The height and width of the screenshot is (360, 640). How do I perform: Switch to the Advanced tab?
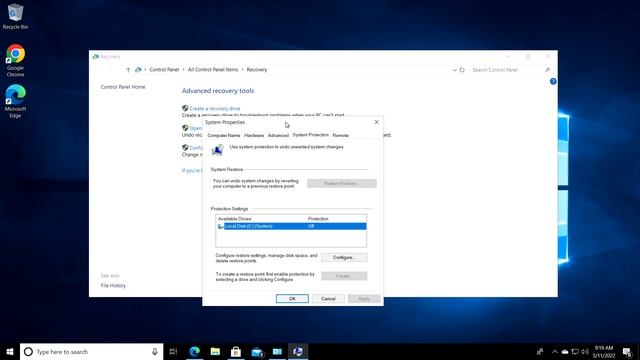point(278,135)
